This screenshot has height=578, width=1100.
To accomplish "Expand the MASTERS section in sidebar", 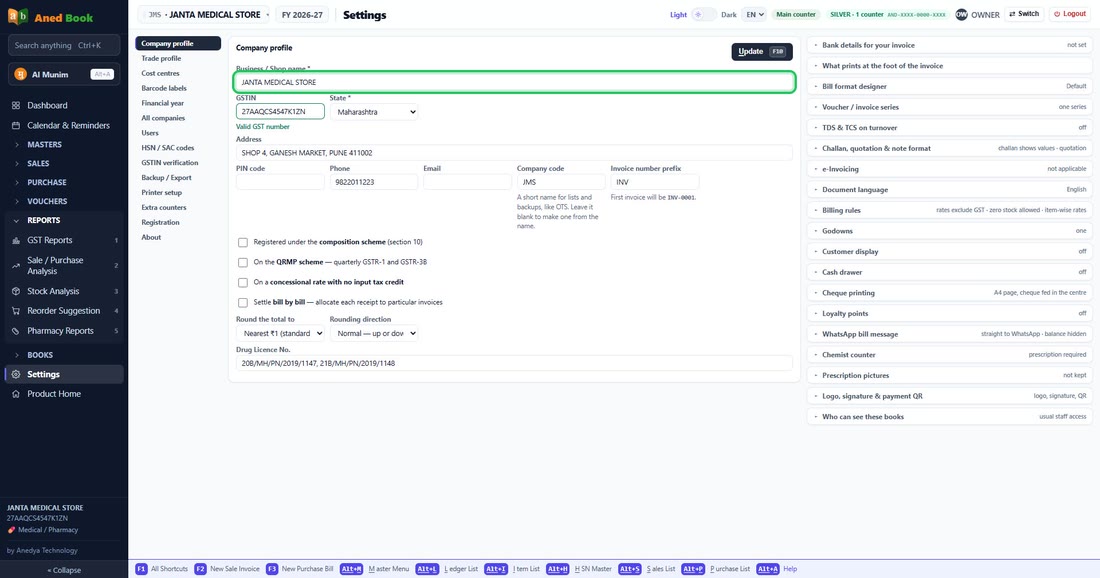I will [x=63, y=144].
